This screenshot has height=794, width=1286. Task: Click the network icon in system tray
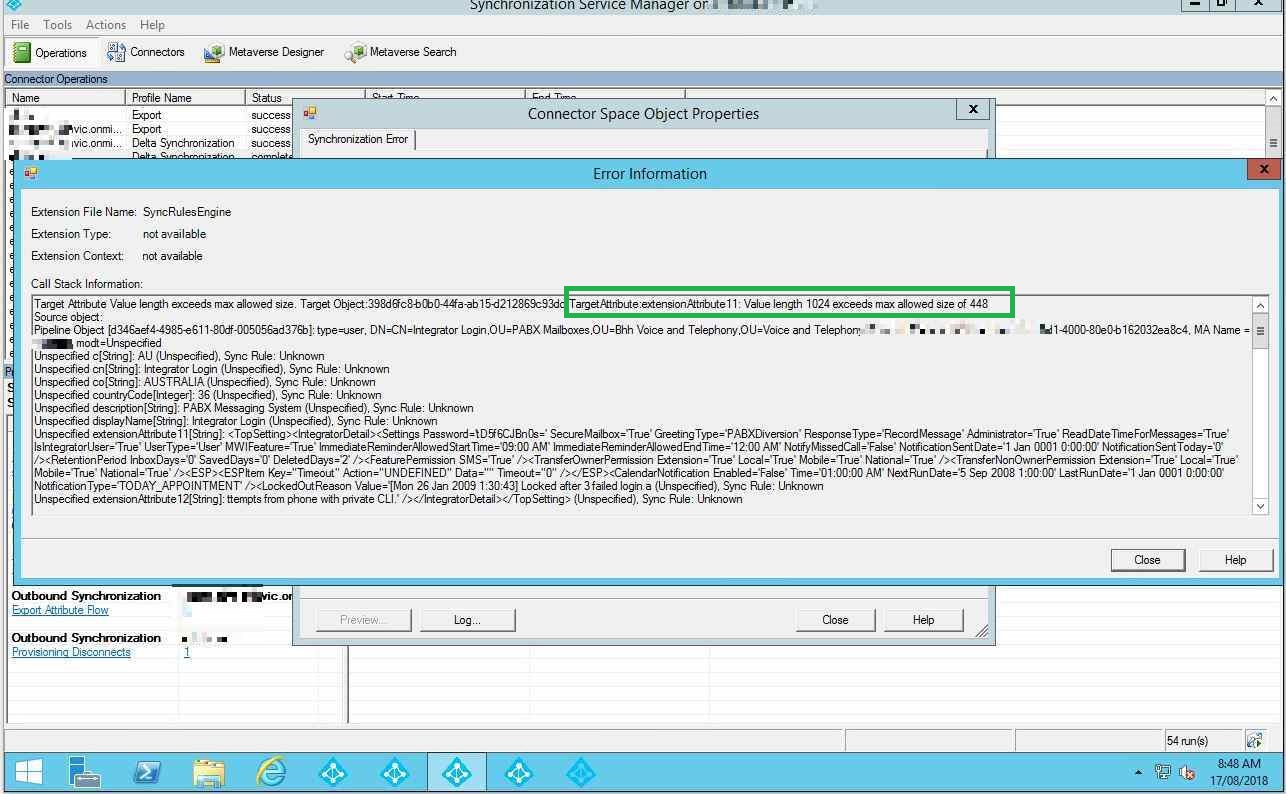(x=1162, y=772)
